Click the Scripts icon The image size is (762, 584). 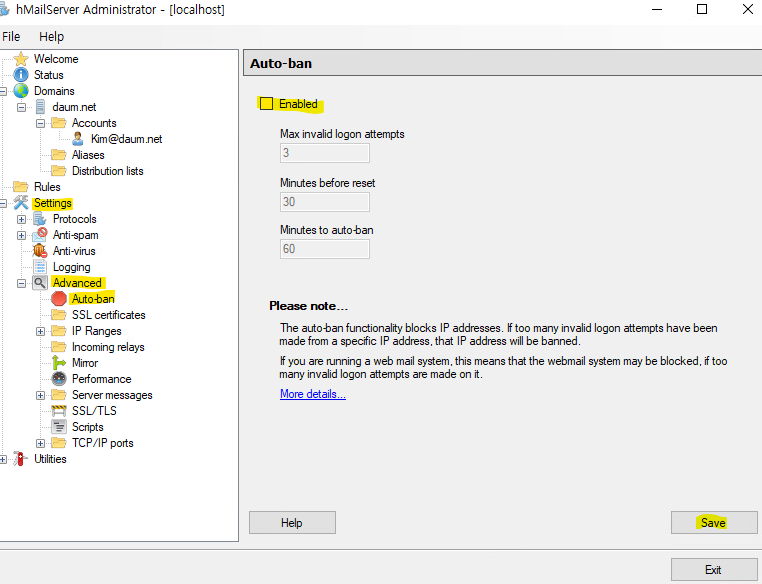[x=59, y=427]
